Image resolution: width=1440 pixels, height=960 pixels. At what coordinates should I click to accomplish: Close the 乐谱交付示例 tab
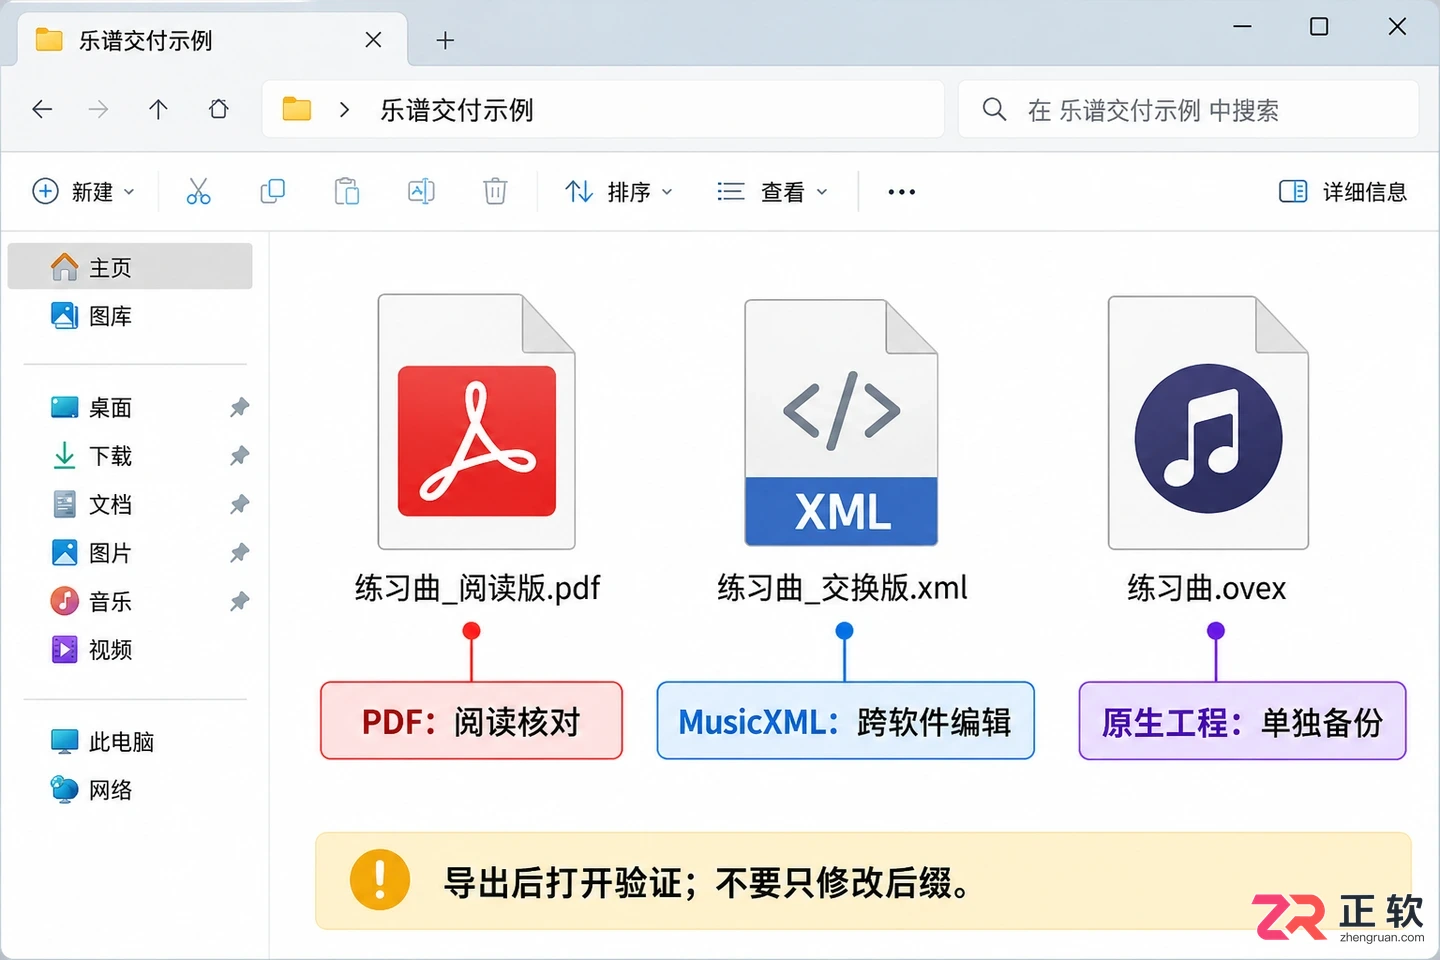point(373,40)
